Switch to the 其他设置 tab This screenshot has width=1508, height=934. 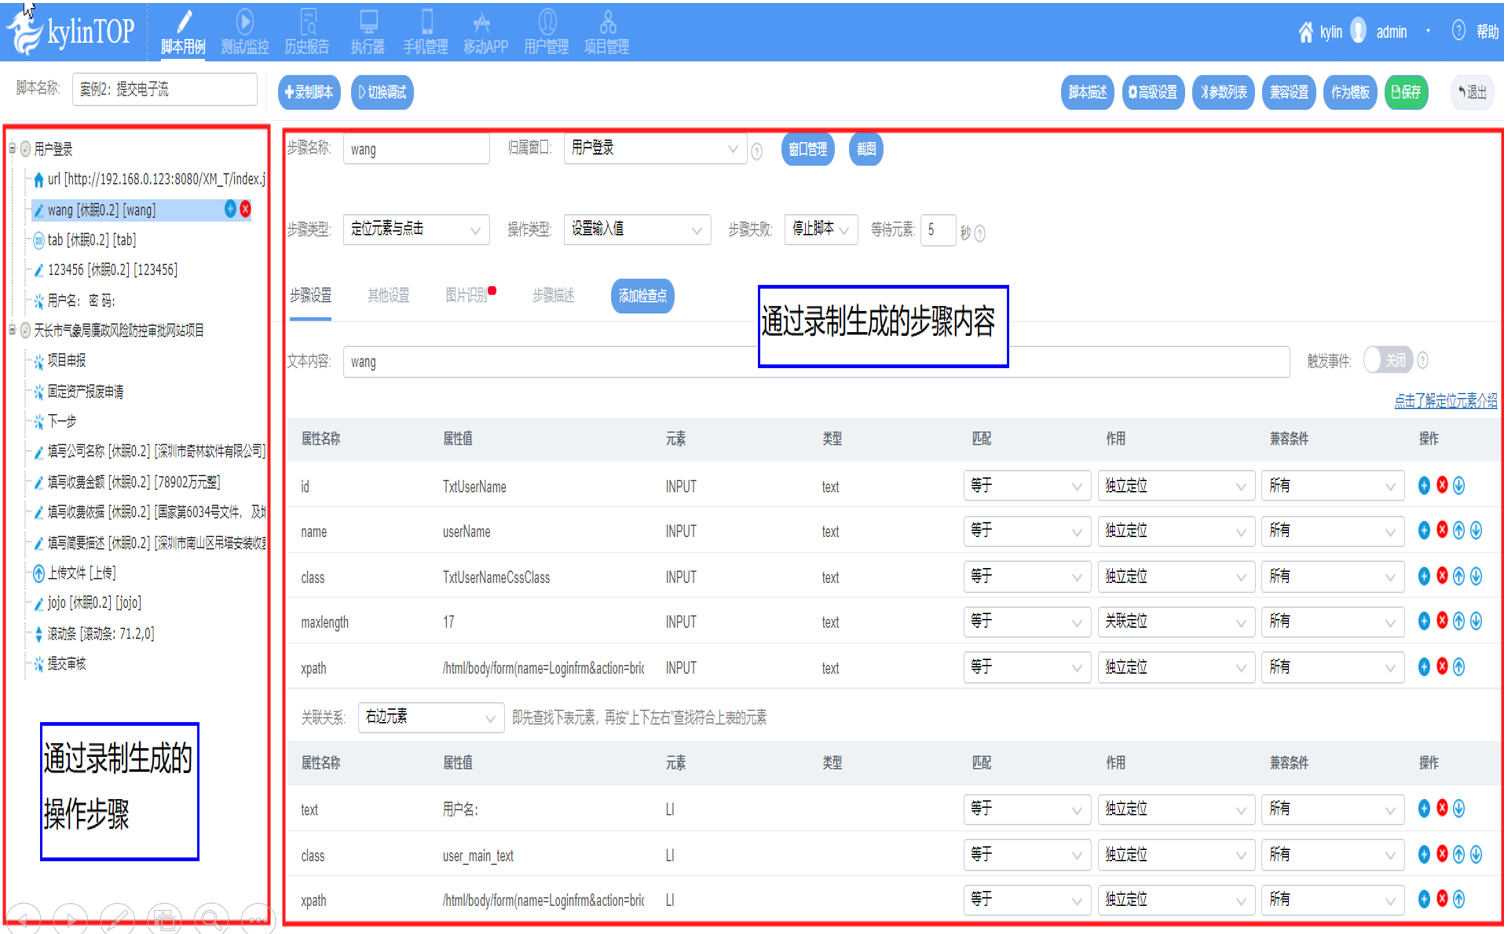pyautogui.click(x=388, y=295)
